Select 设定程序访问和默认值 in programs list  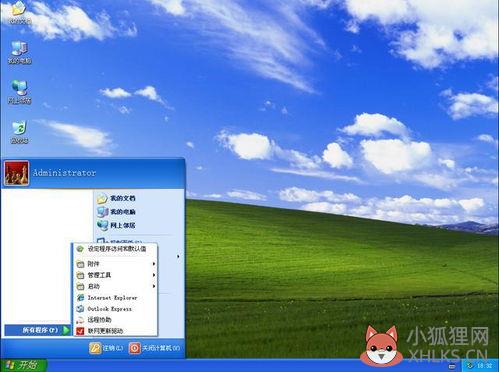click(x=115, y=249)
